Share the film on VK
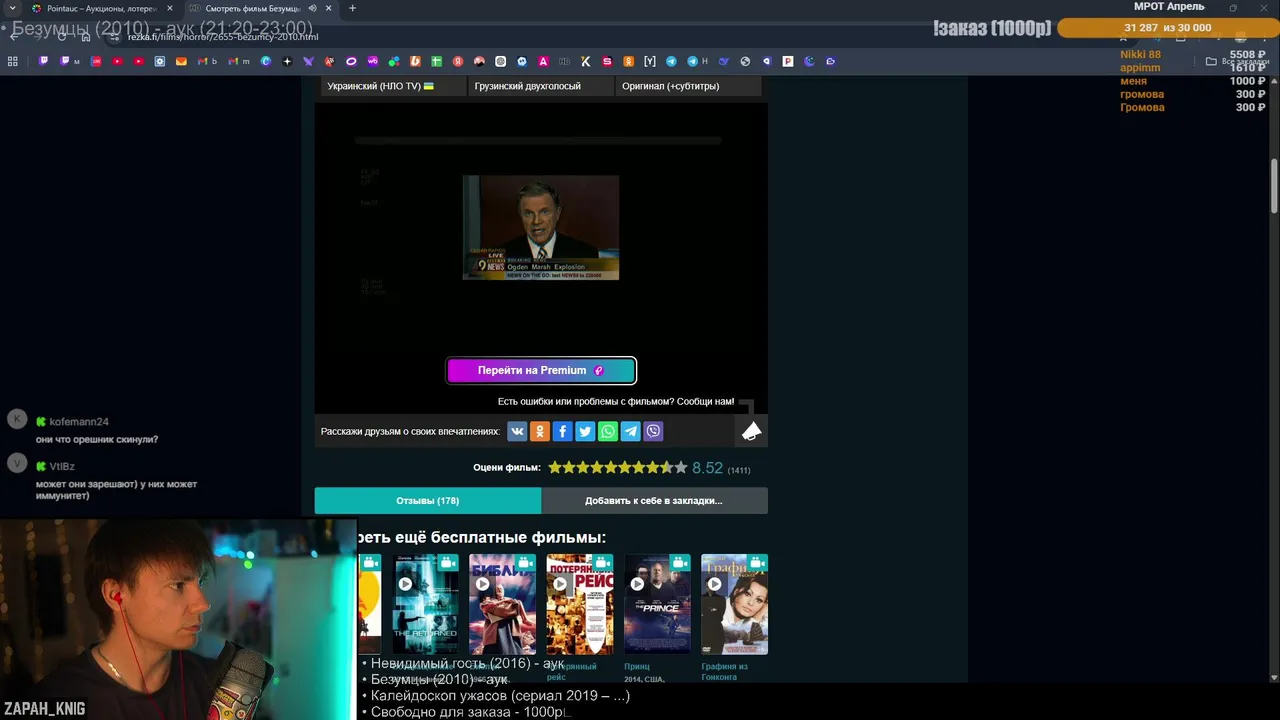Image resolution: width=1280 pixels, height=720 pixels. pyautogui.click(x=517, y=431)
